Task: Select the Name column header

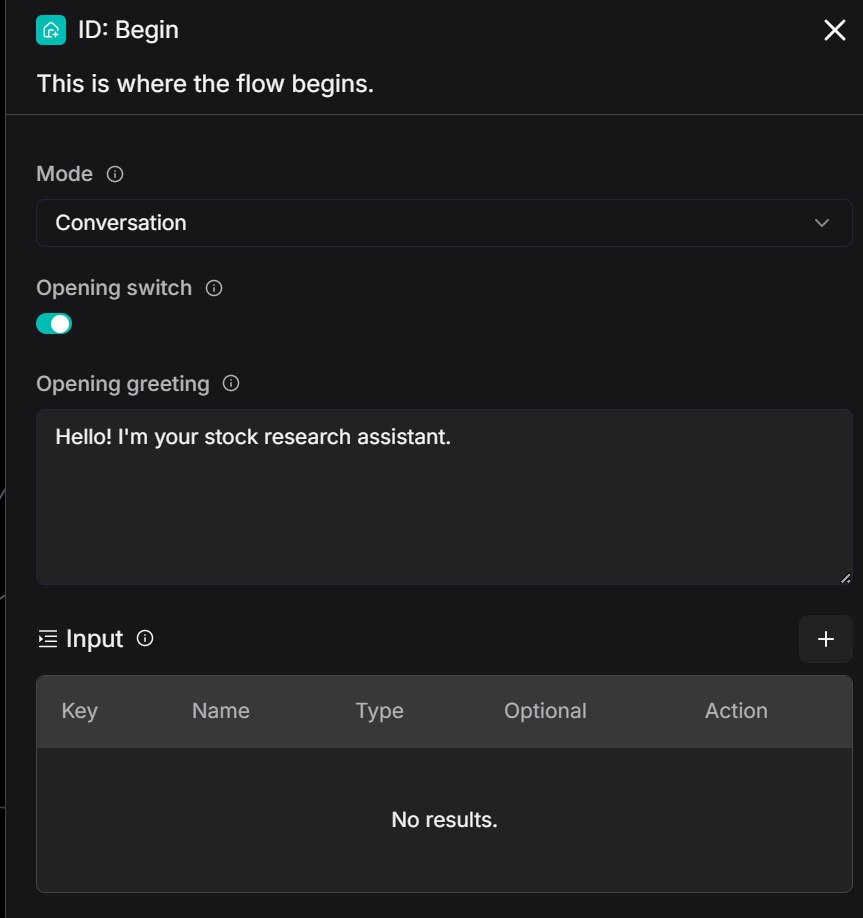Action: tap(220, 711)
